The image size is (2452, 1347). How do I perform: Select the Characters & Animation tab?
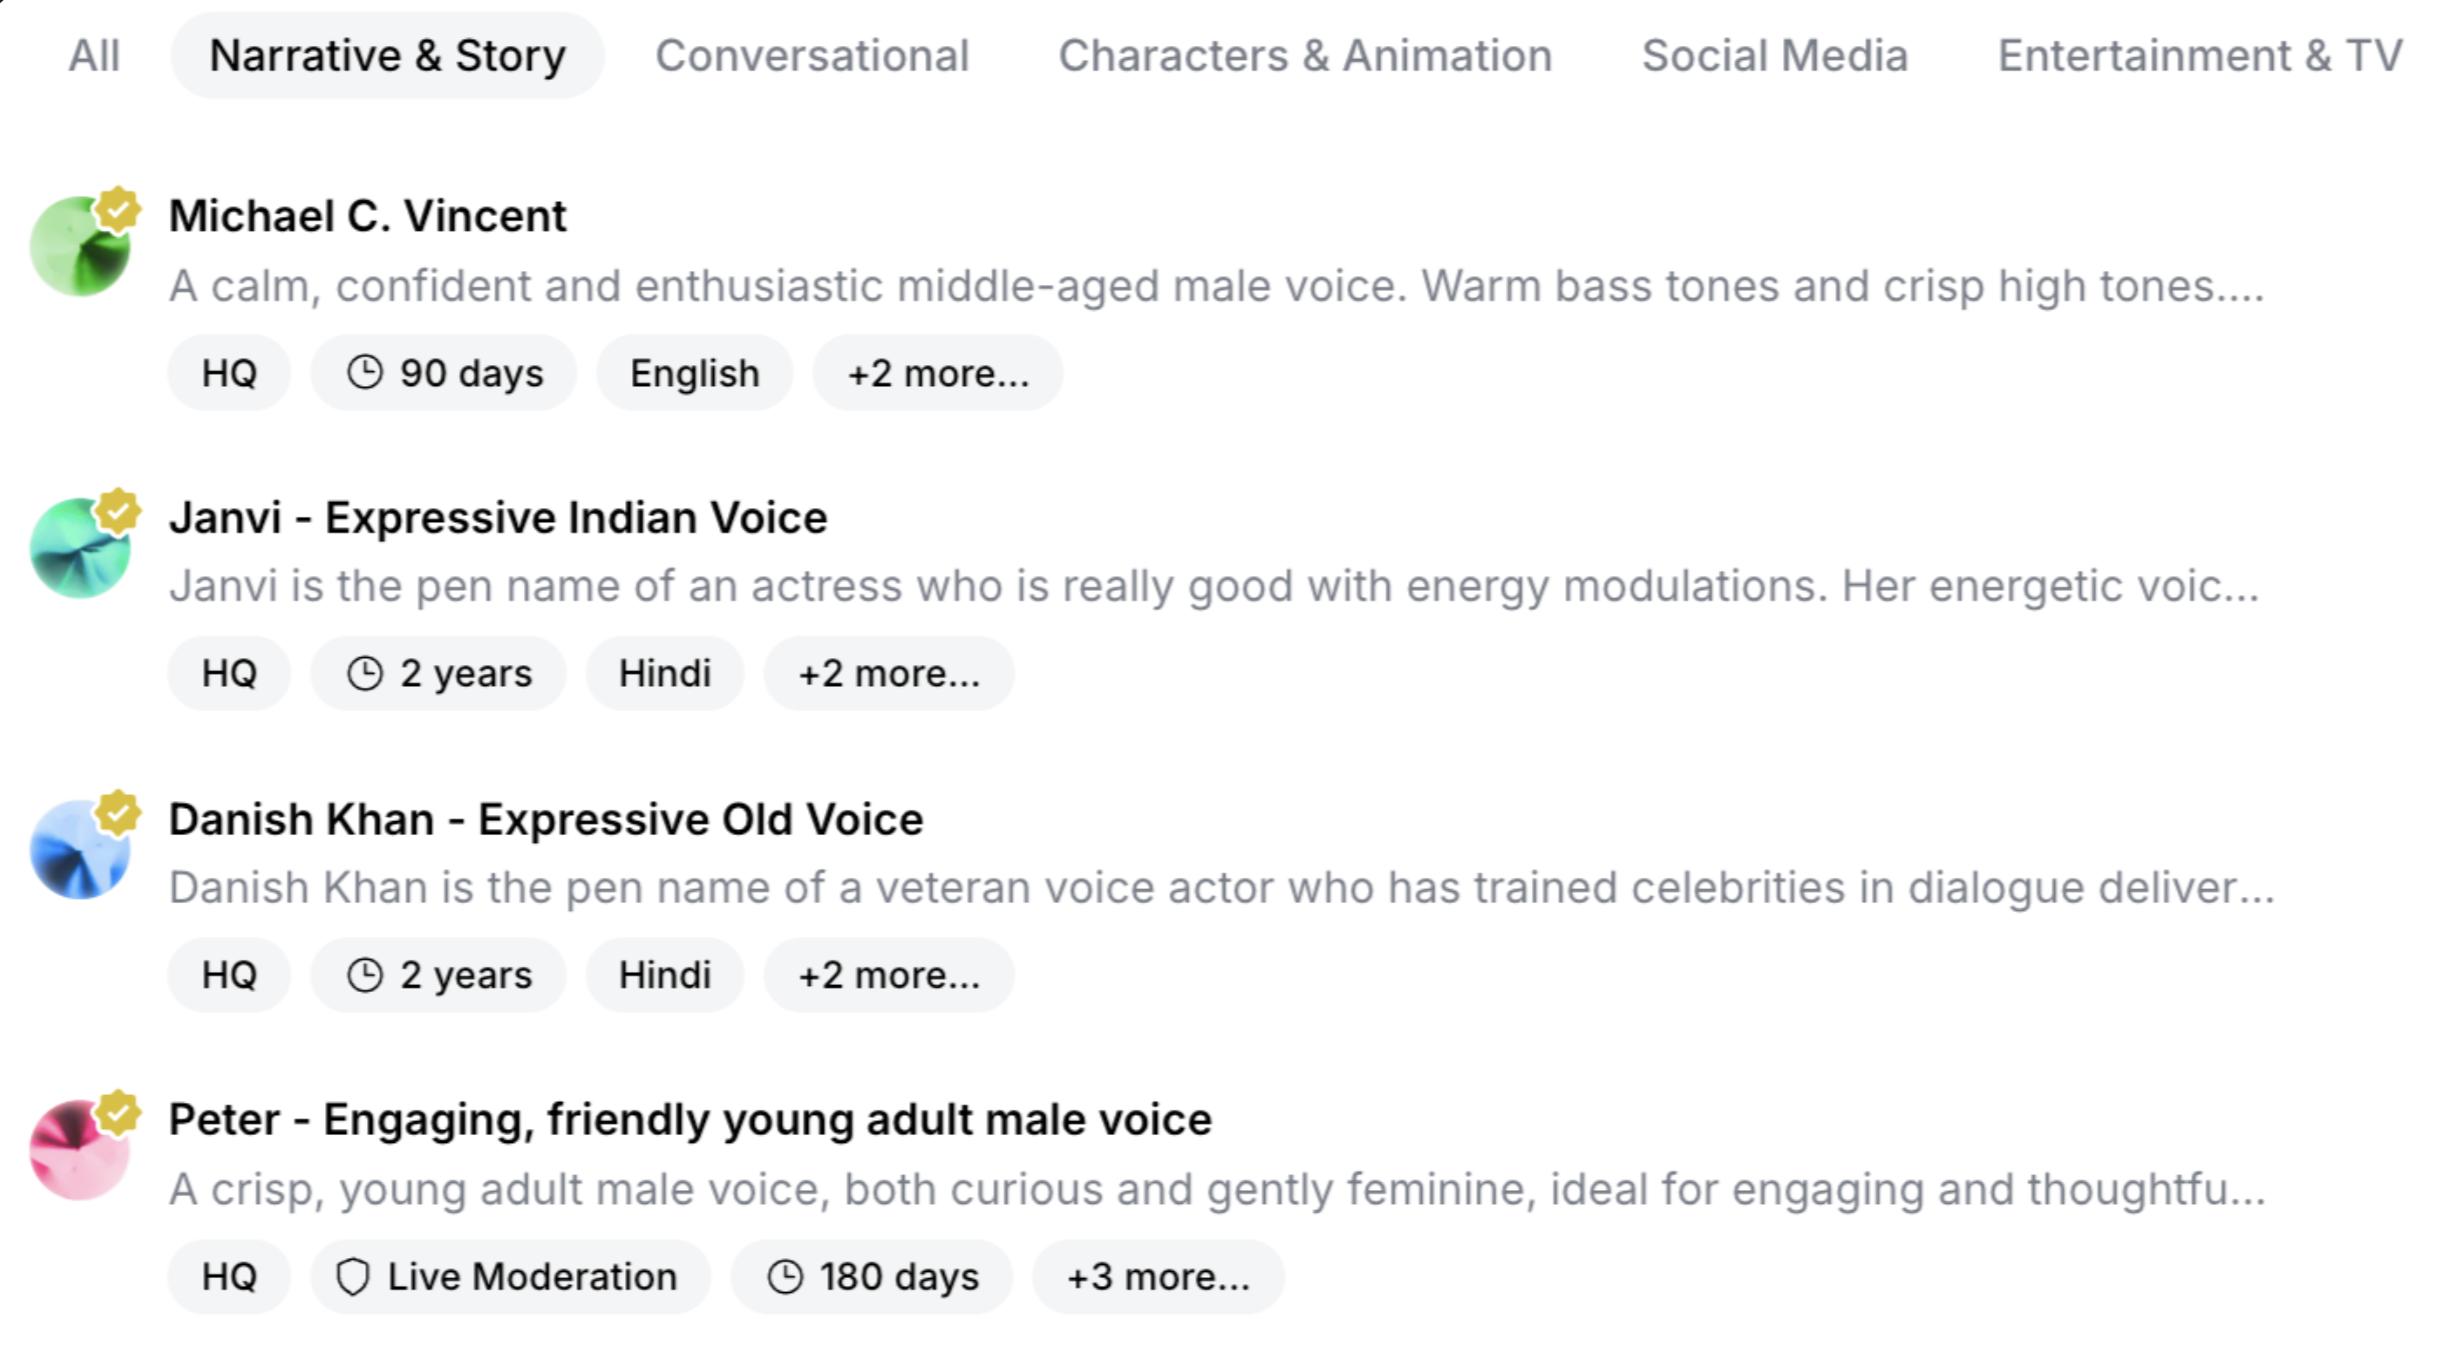[x=1305, y=56]
